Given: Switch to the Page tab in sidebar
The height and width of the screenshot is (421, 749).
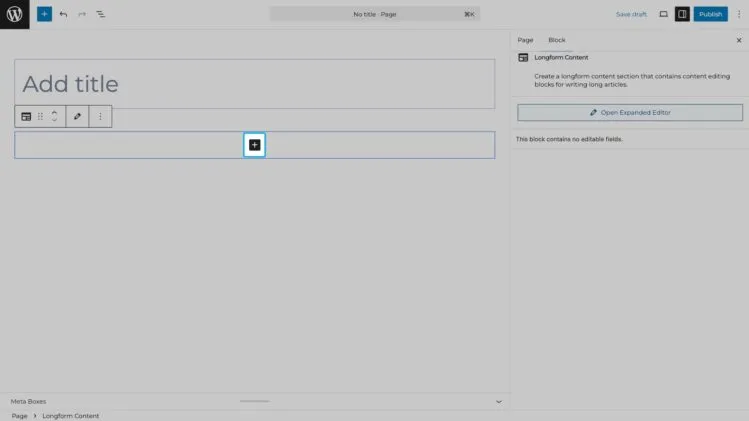Looking at the screenshot, I should [x=525, y=40].
